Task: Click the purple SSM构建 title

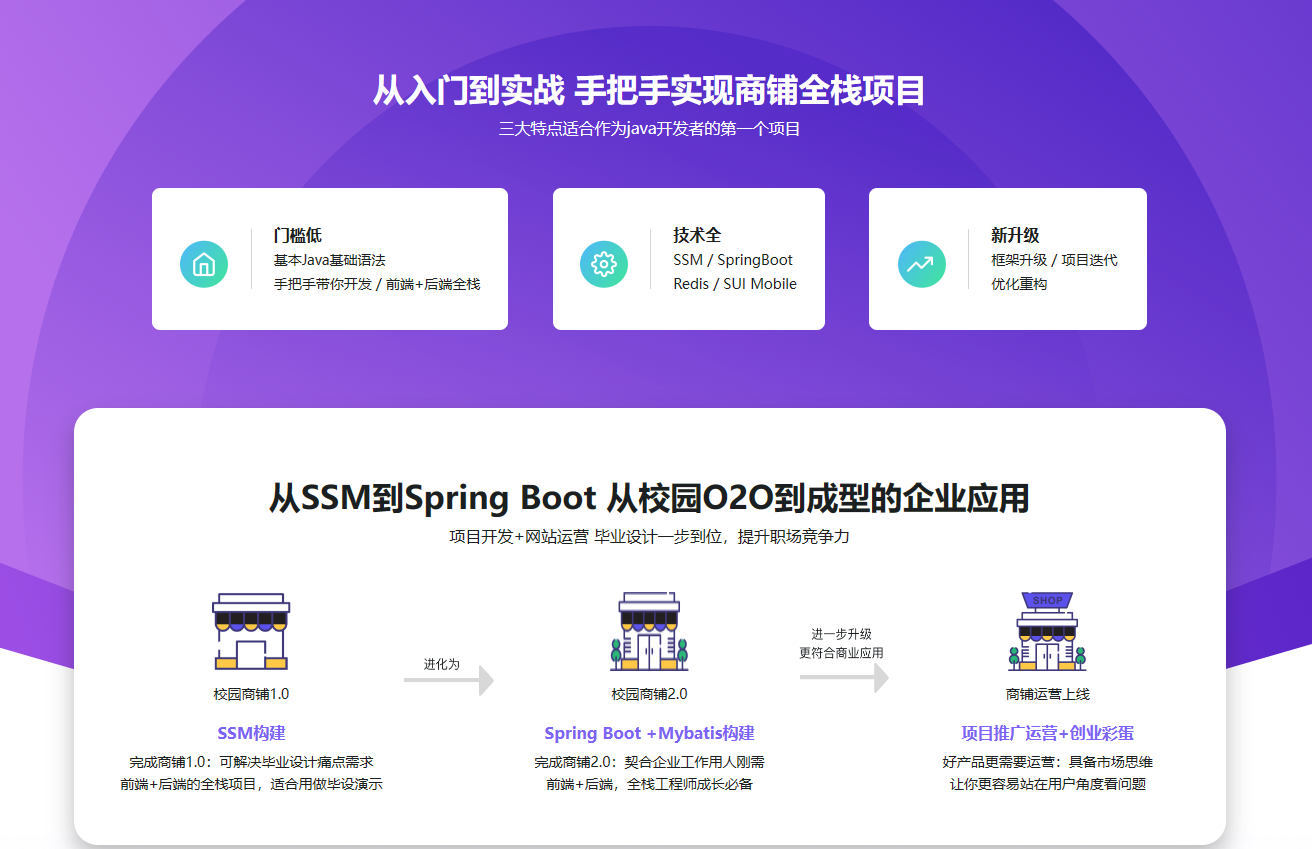Action: point(251,733)
